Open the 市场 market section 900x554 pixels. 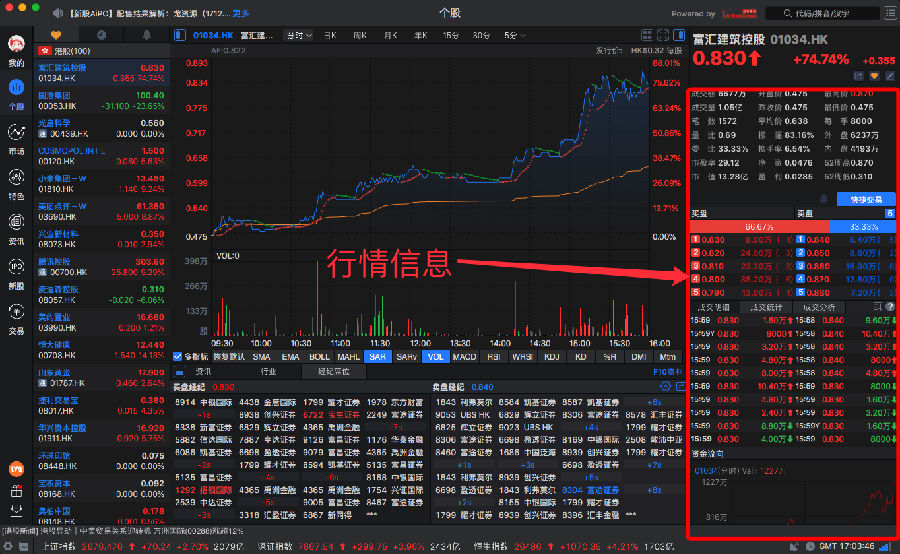pos(16,133)
